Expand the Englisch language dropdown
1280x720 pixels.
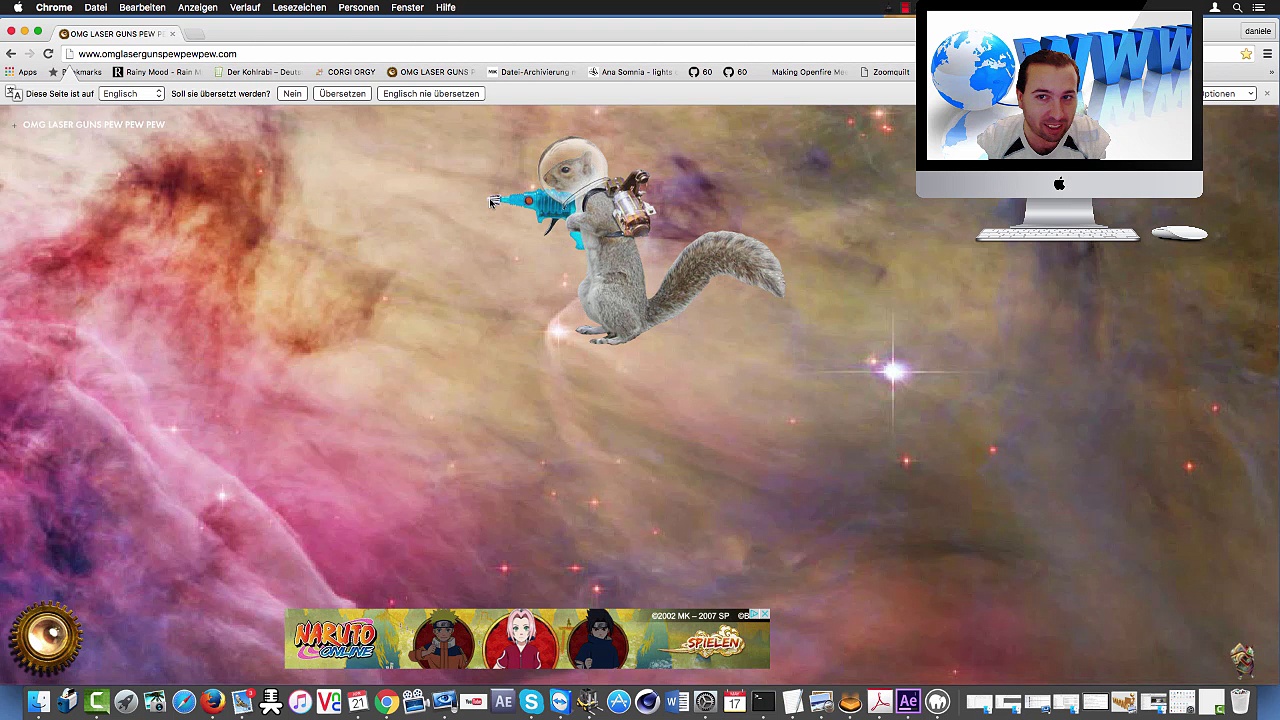coord(131,94)
